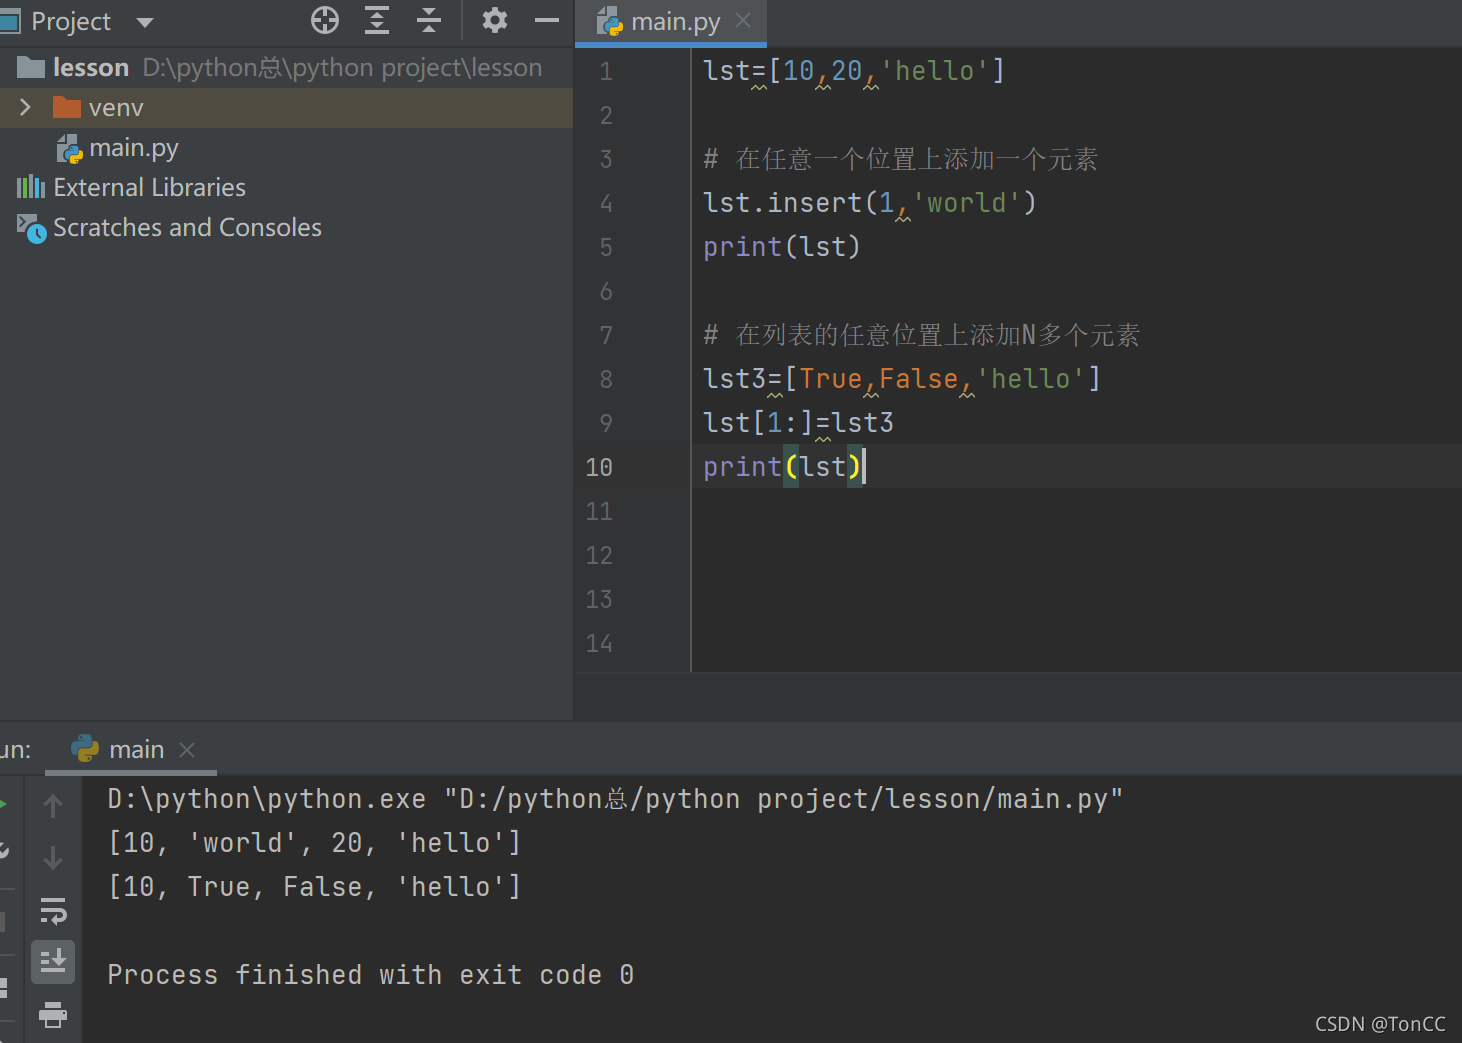This screenshot has width=1462, height=1043.
Task: Select the lesson project root folder
Action: click(286, 67)
